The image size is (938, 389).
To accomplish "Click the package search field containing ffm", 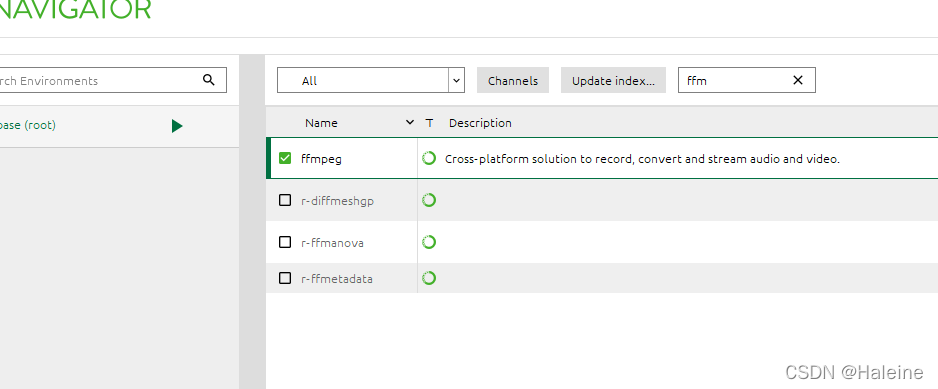I will coord(747,80).
